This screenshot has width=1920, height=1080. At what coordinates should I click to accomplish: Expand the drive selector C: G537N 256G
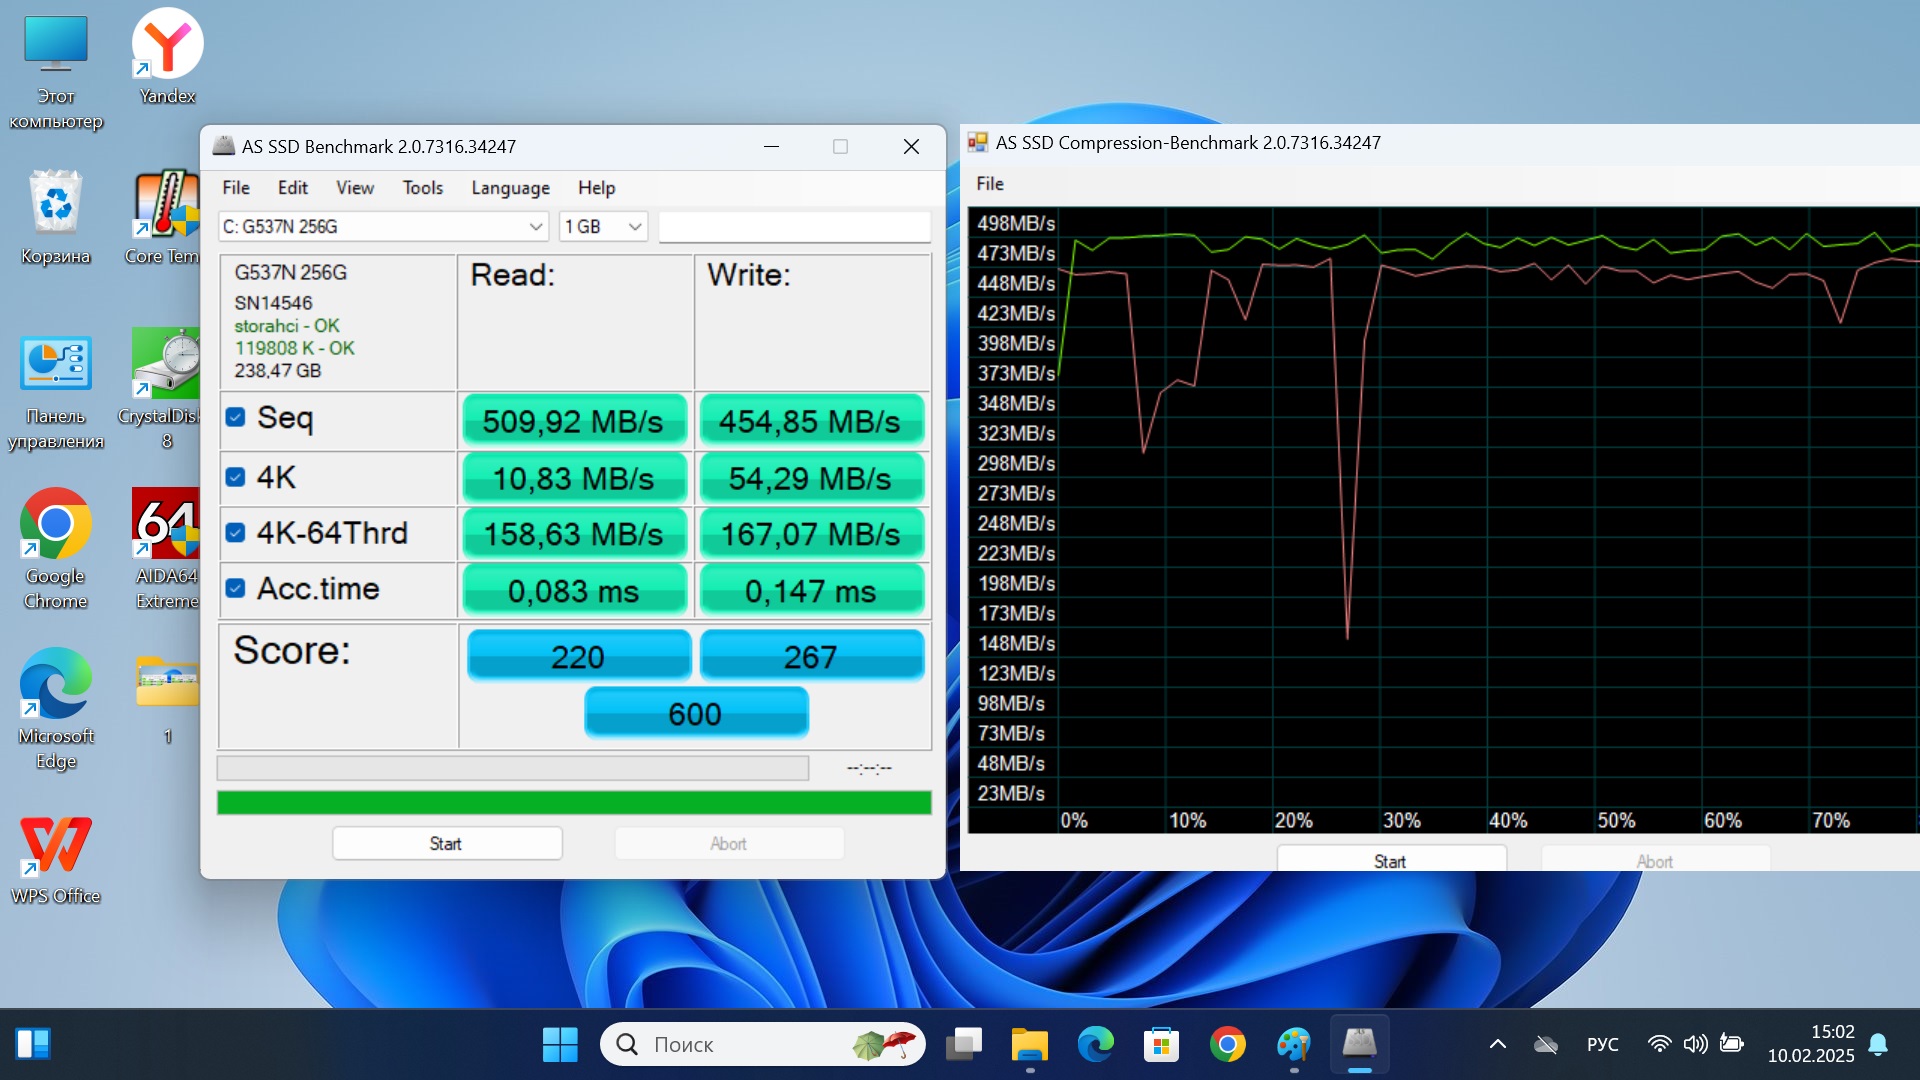coord(384,226)
